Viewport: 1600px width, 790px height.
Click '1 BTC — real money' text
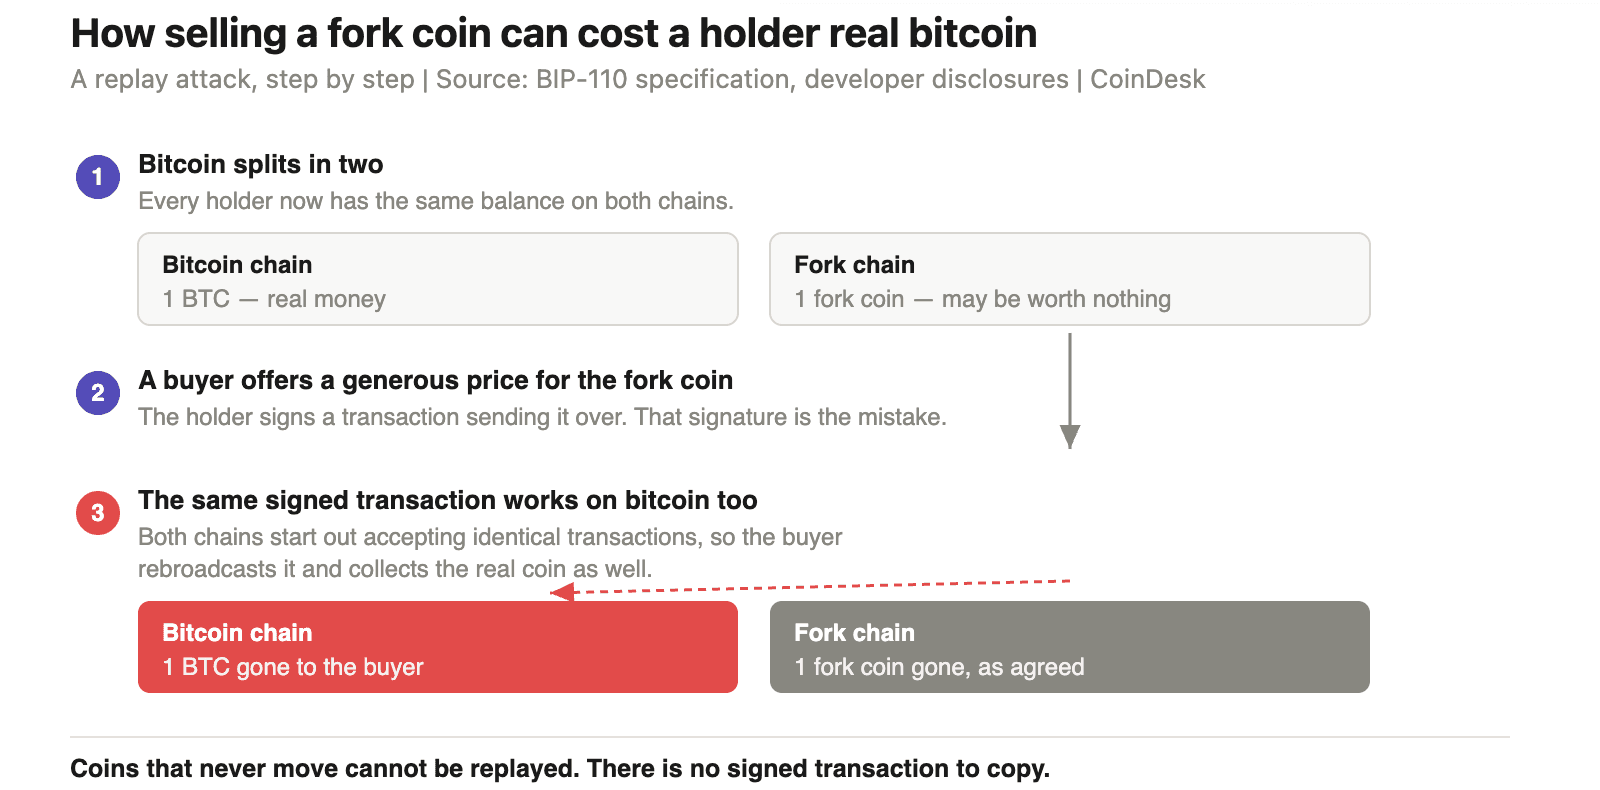(274, 299)
